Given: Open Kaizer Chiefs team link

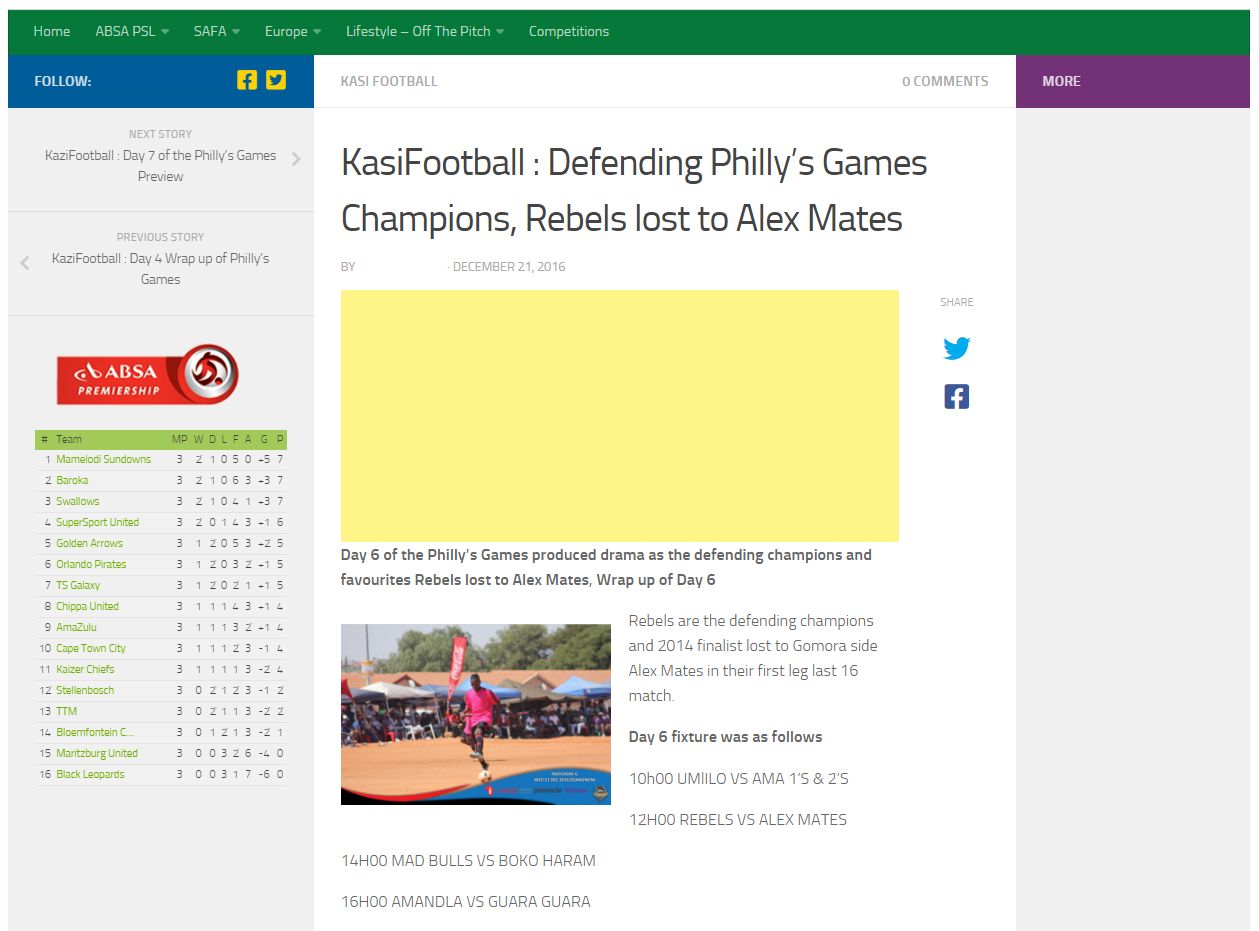Looking at the screenshot, I should click(85, 669).
